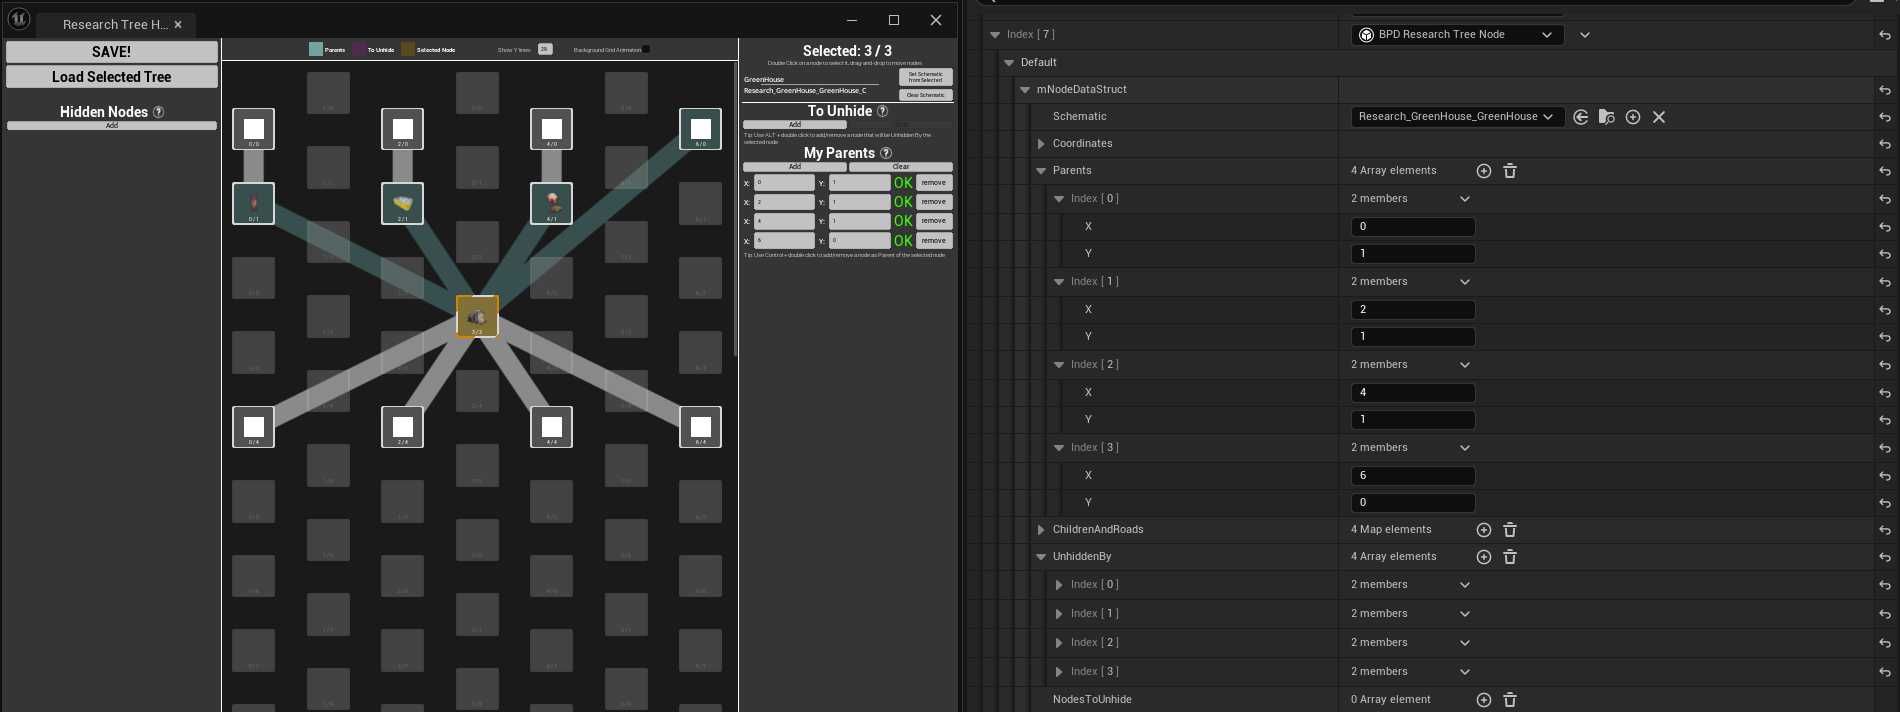The image size is (1900, 712).
Task: Click Add under To Unhide
Action: click(795, 125)
